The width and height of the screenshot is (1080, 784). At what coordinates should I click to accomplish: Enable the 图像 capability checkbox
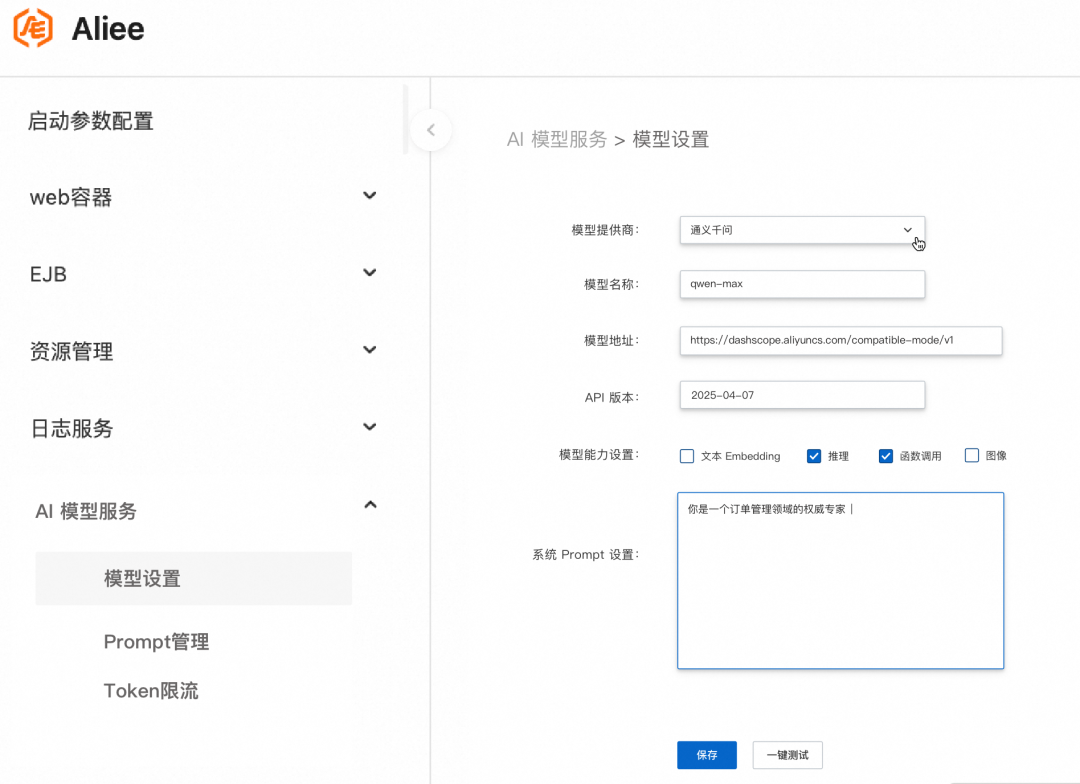click(971, 455)
